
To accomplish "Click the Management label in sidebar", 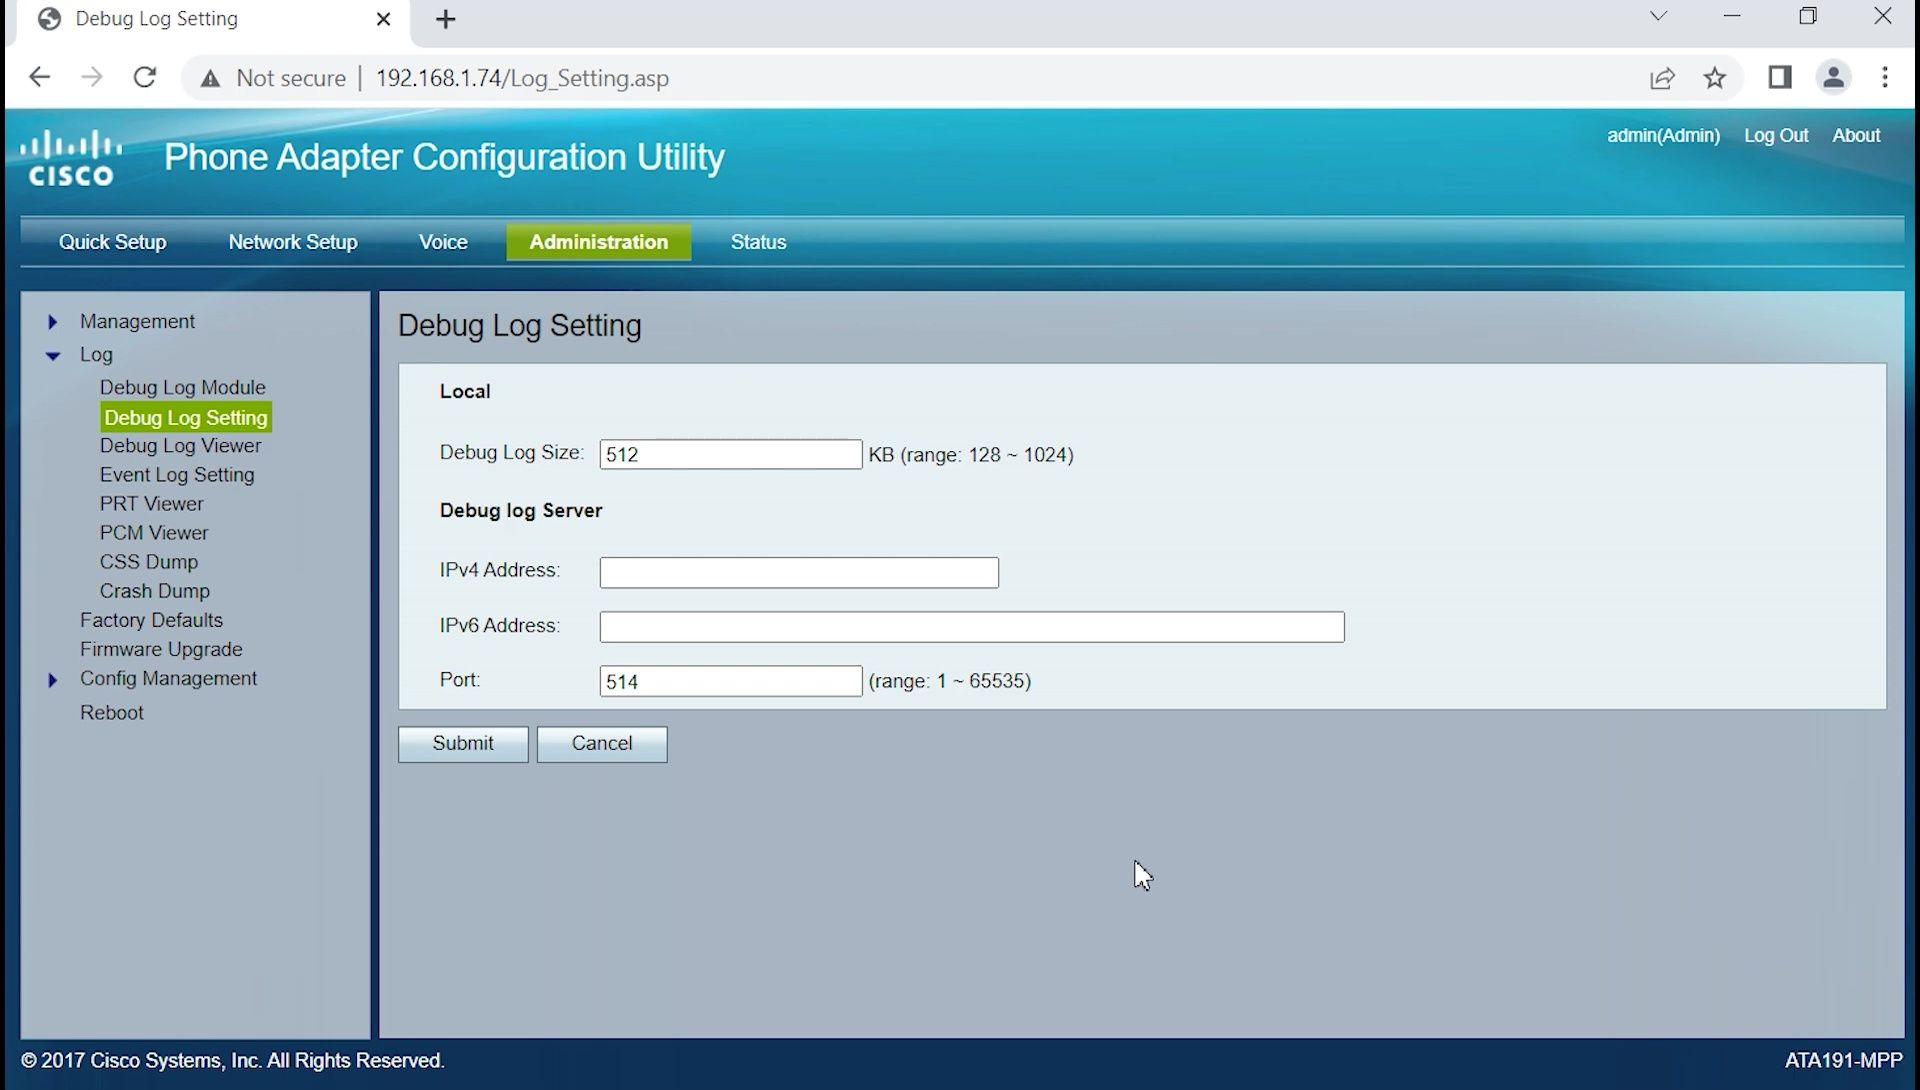I will pos(137,321).
